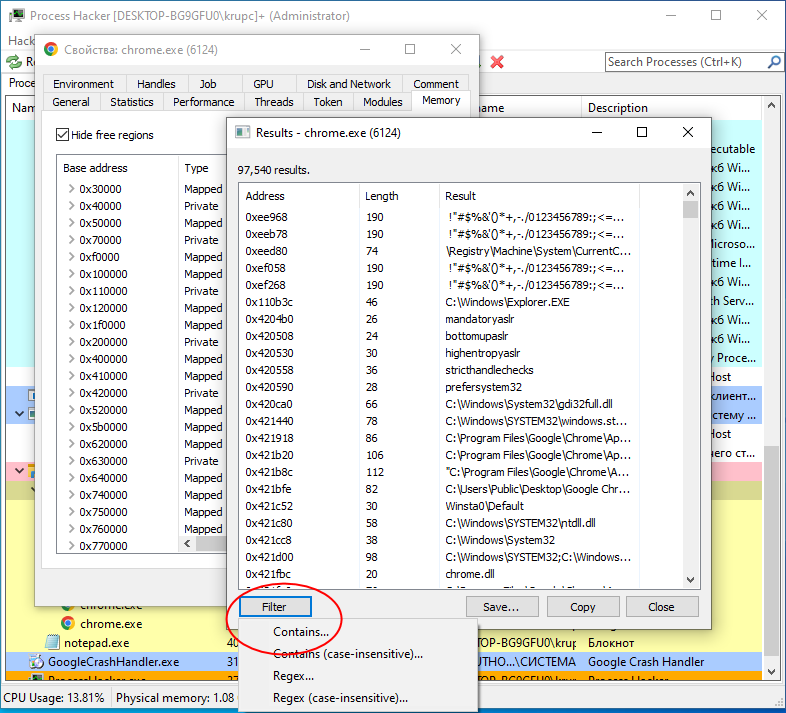The height and width of the screenshot is (713, 786).
Task: Sort results by Length column header
Action: (399, 196)
